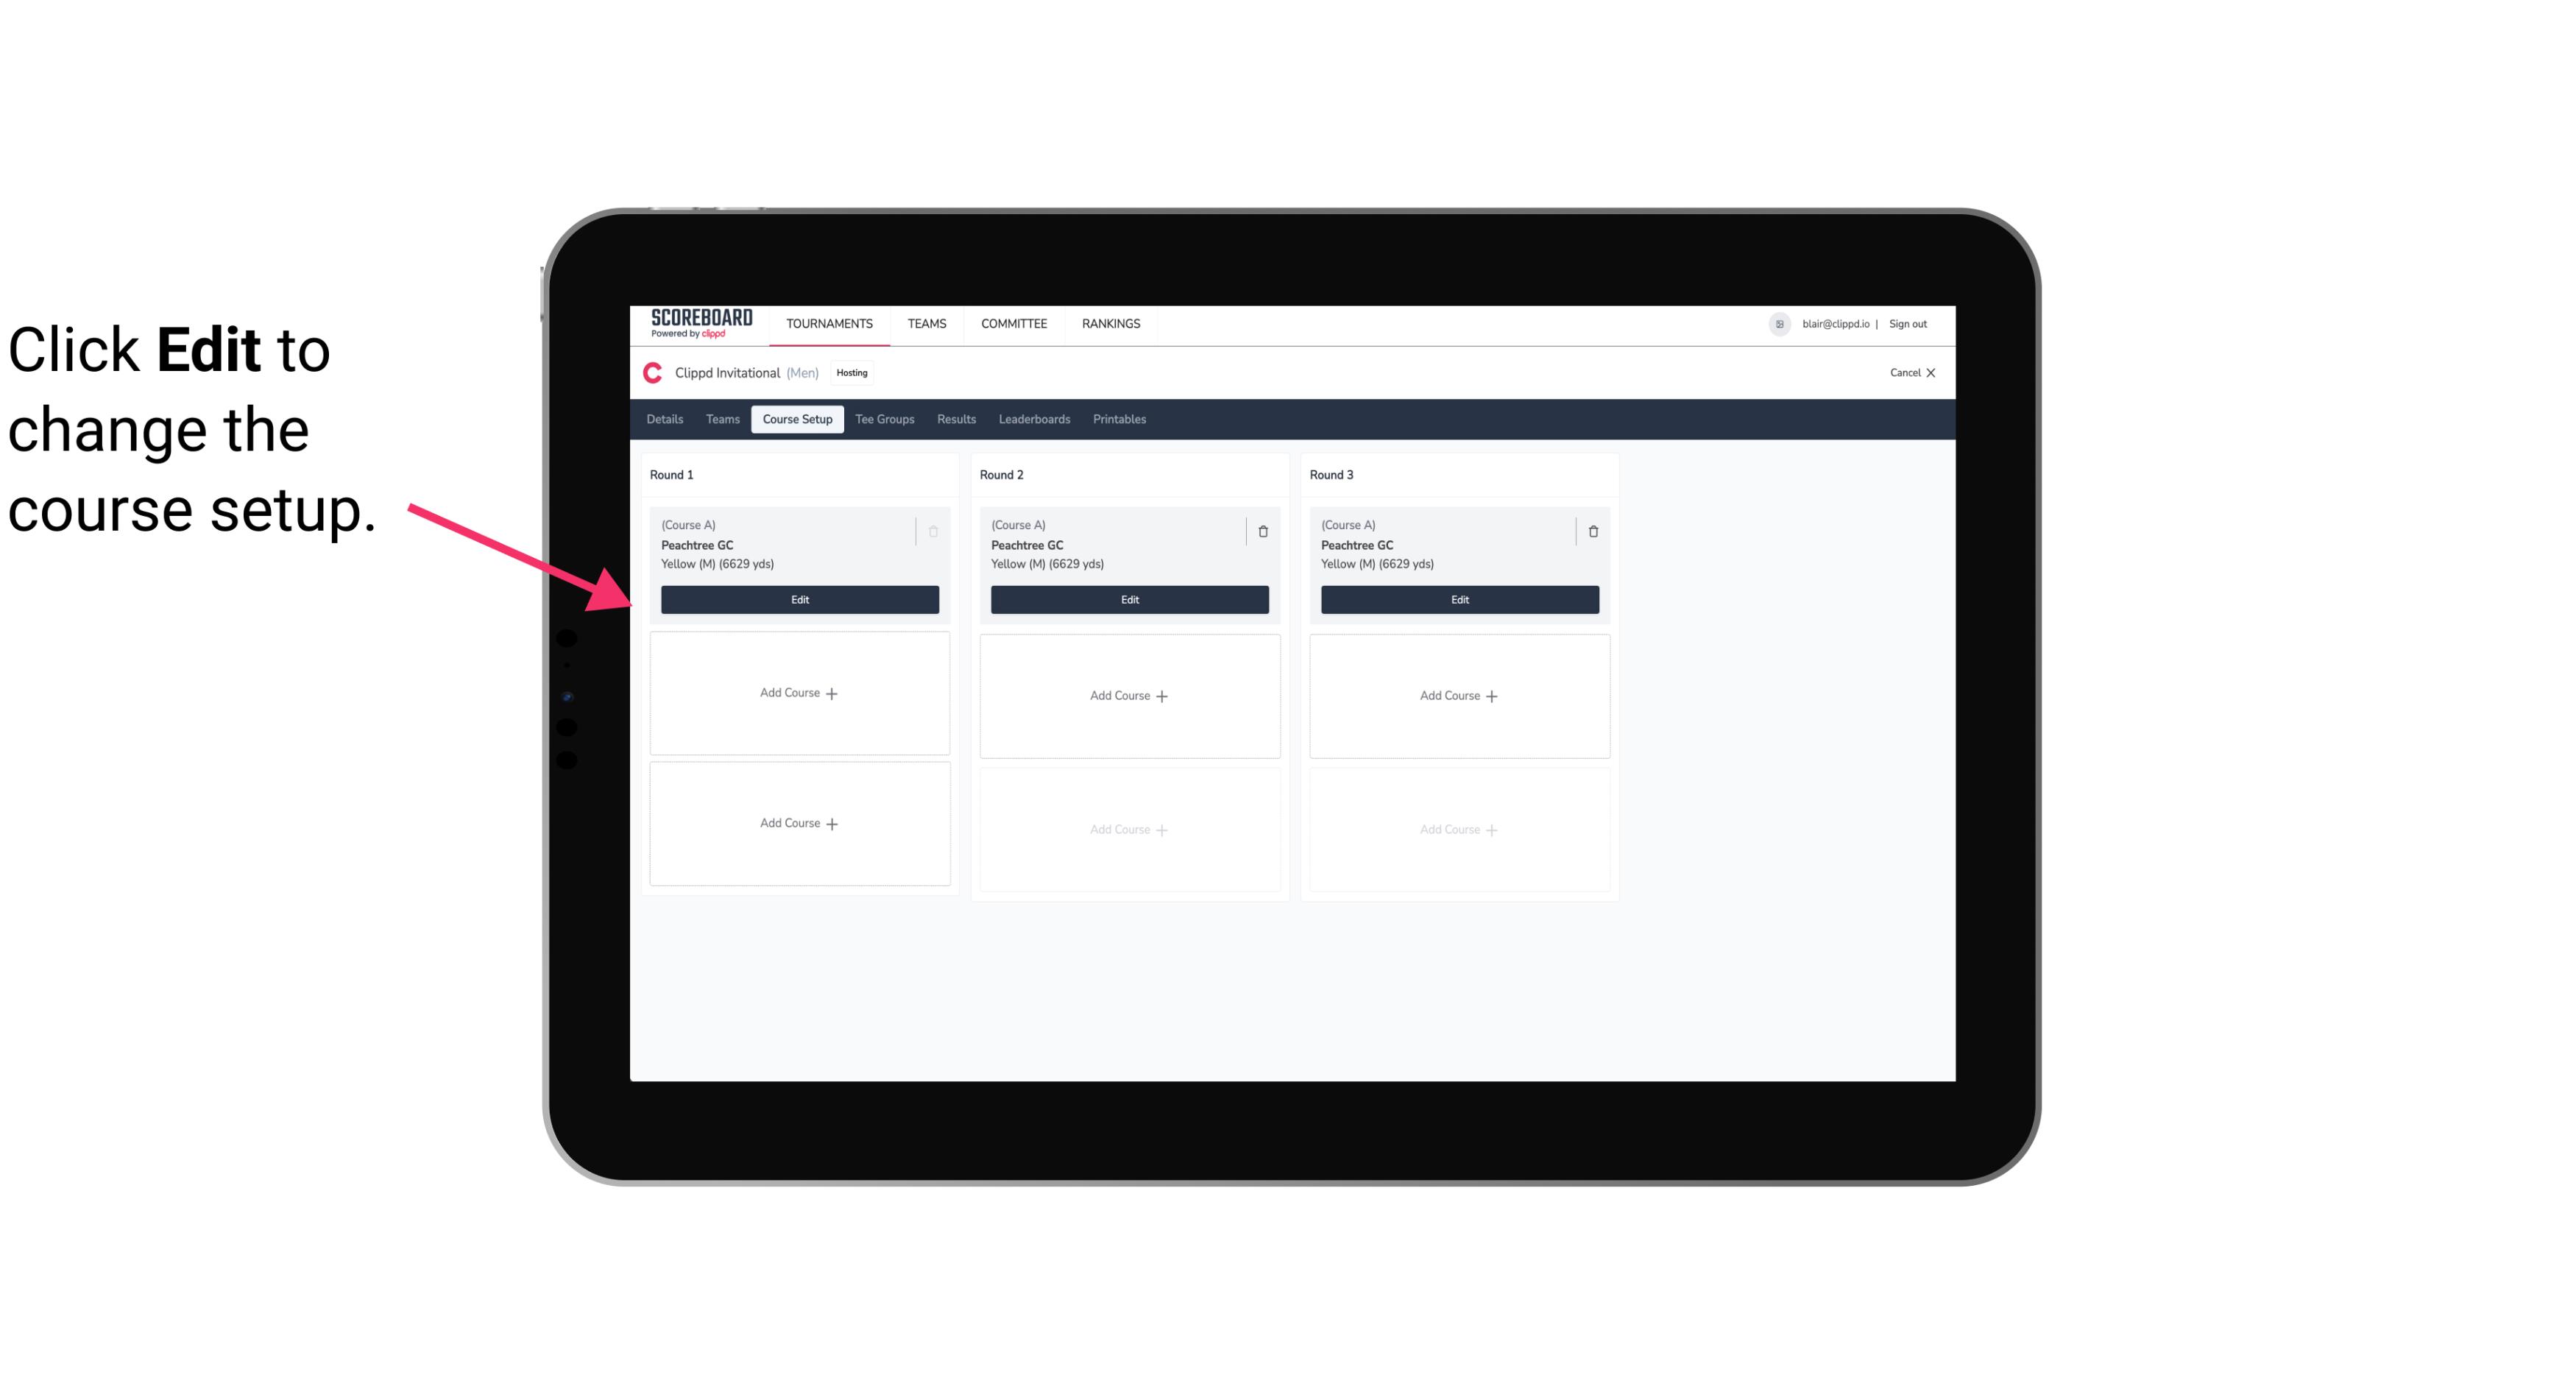Click Edit button for Round 2 course

(x=1128, y=598)
